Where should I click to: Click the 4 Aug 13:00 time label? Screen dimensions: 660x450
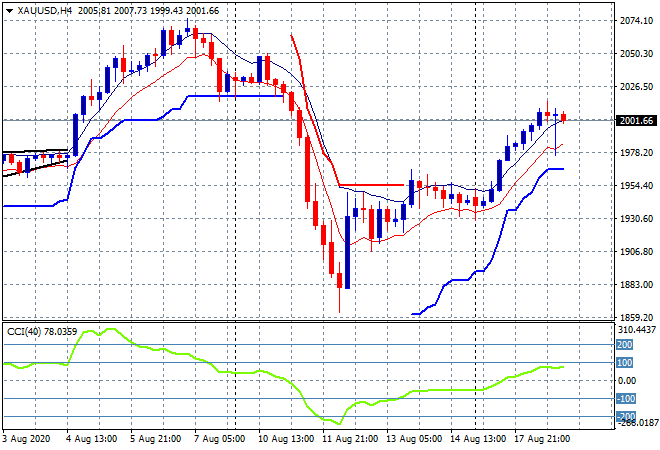tap(92, 439)
